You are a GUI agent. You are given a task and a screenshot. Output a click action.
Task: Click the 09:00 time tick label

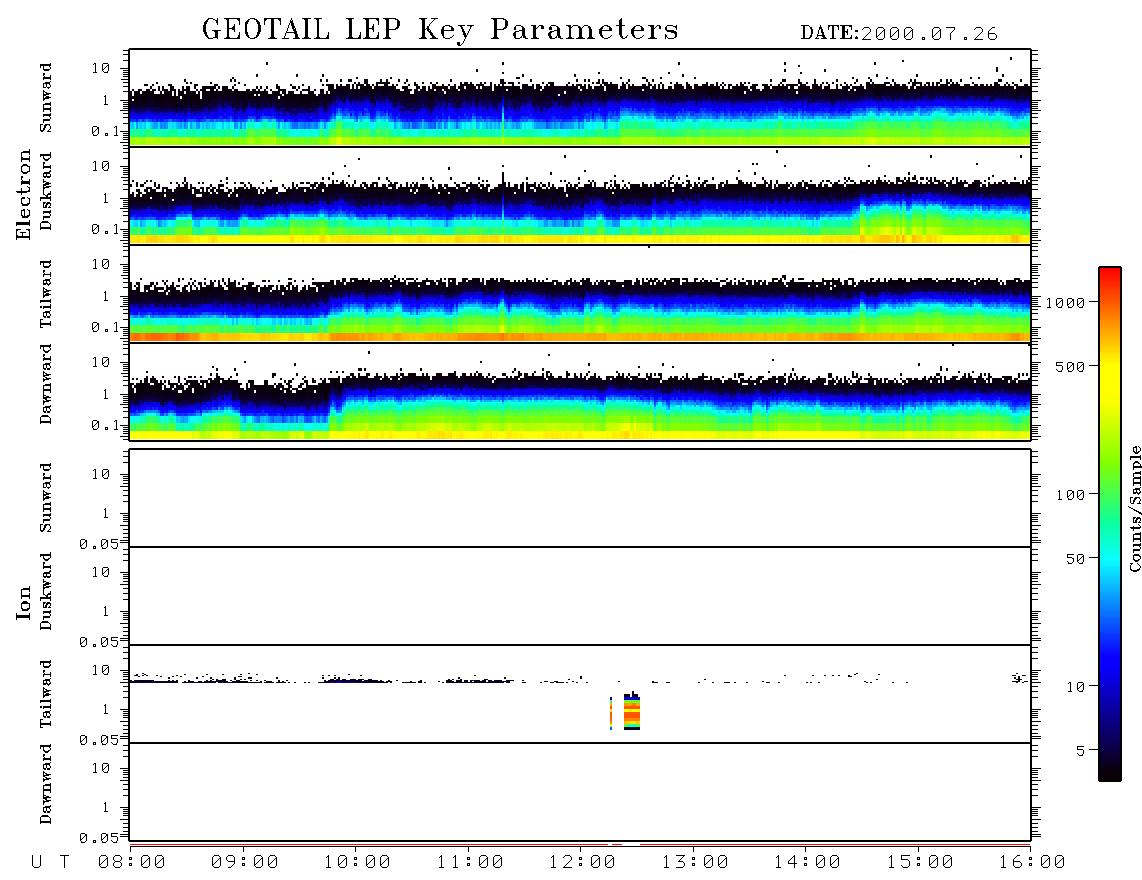[x=245, y=862]
